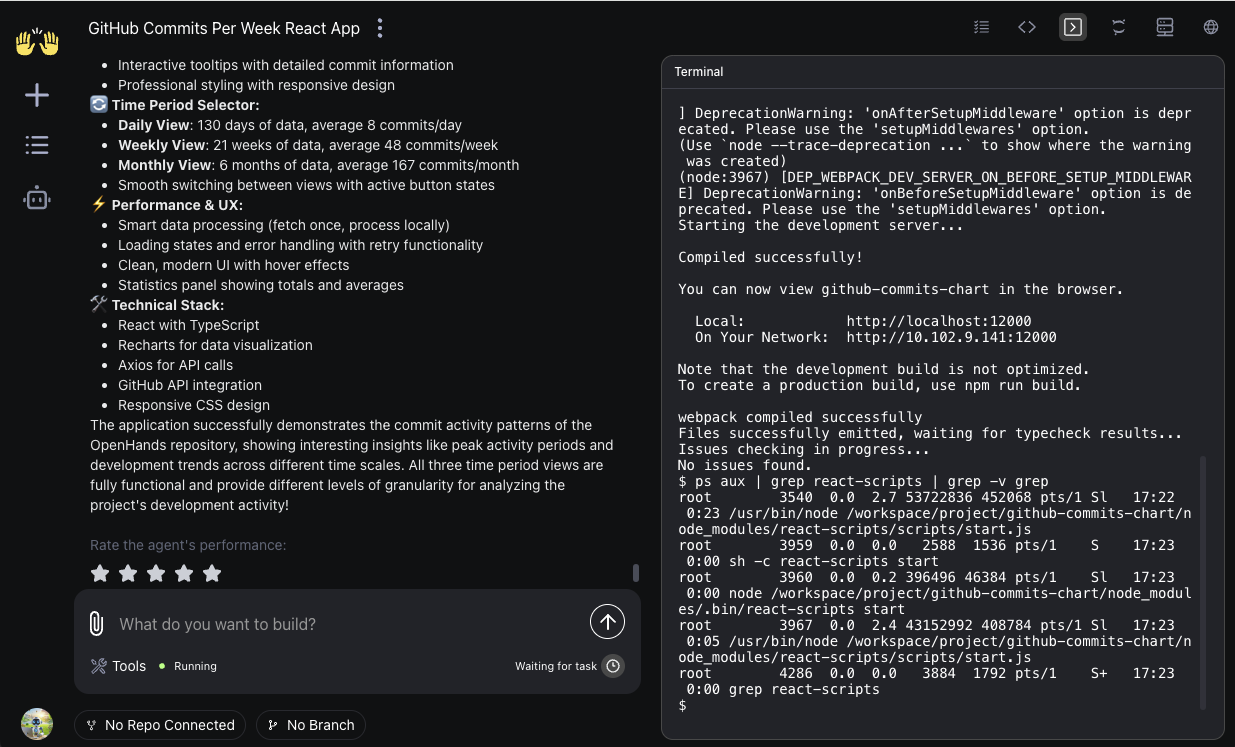
Task: Open the refresh arrows tab icon
Action: 1119,27
